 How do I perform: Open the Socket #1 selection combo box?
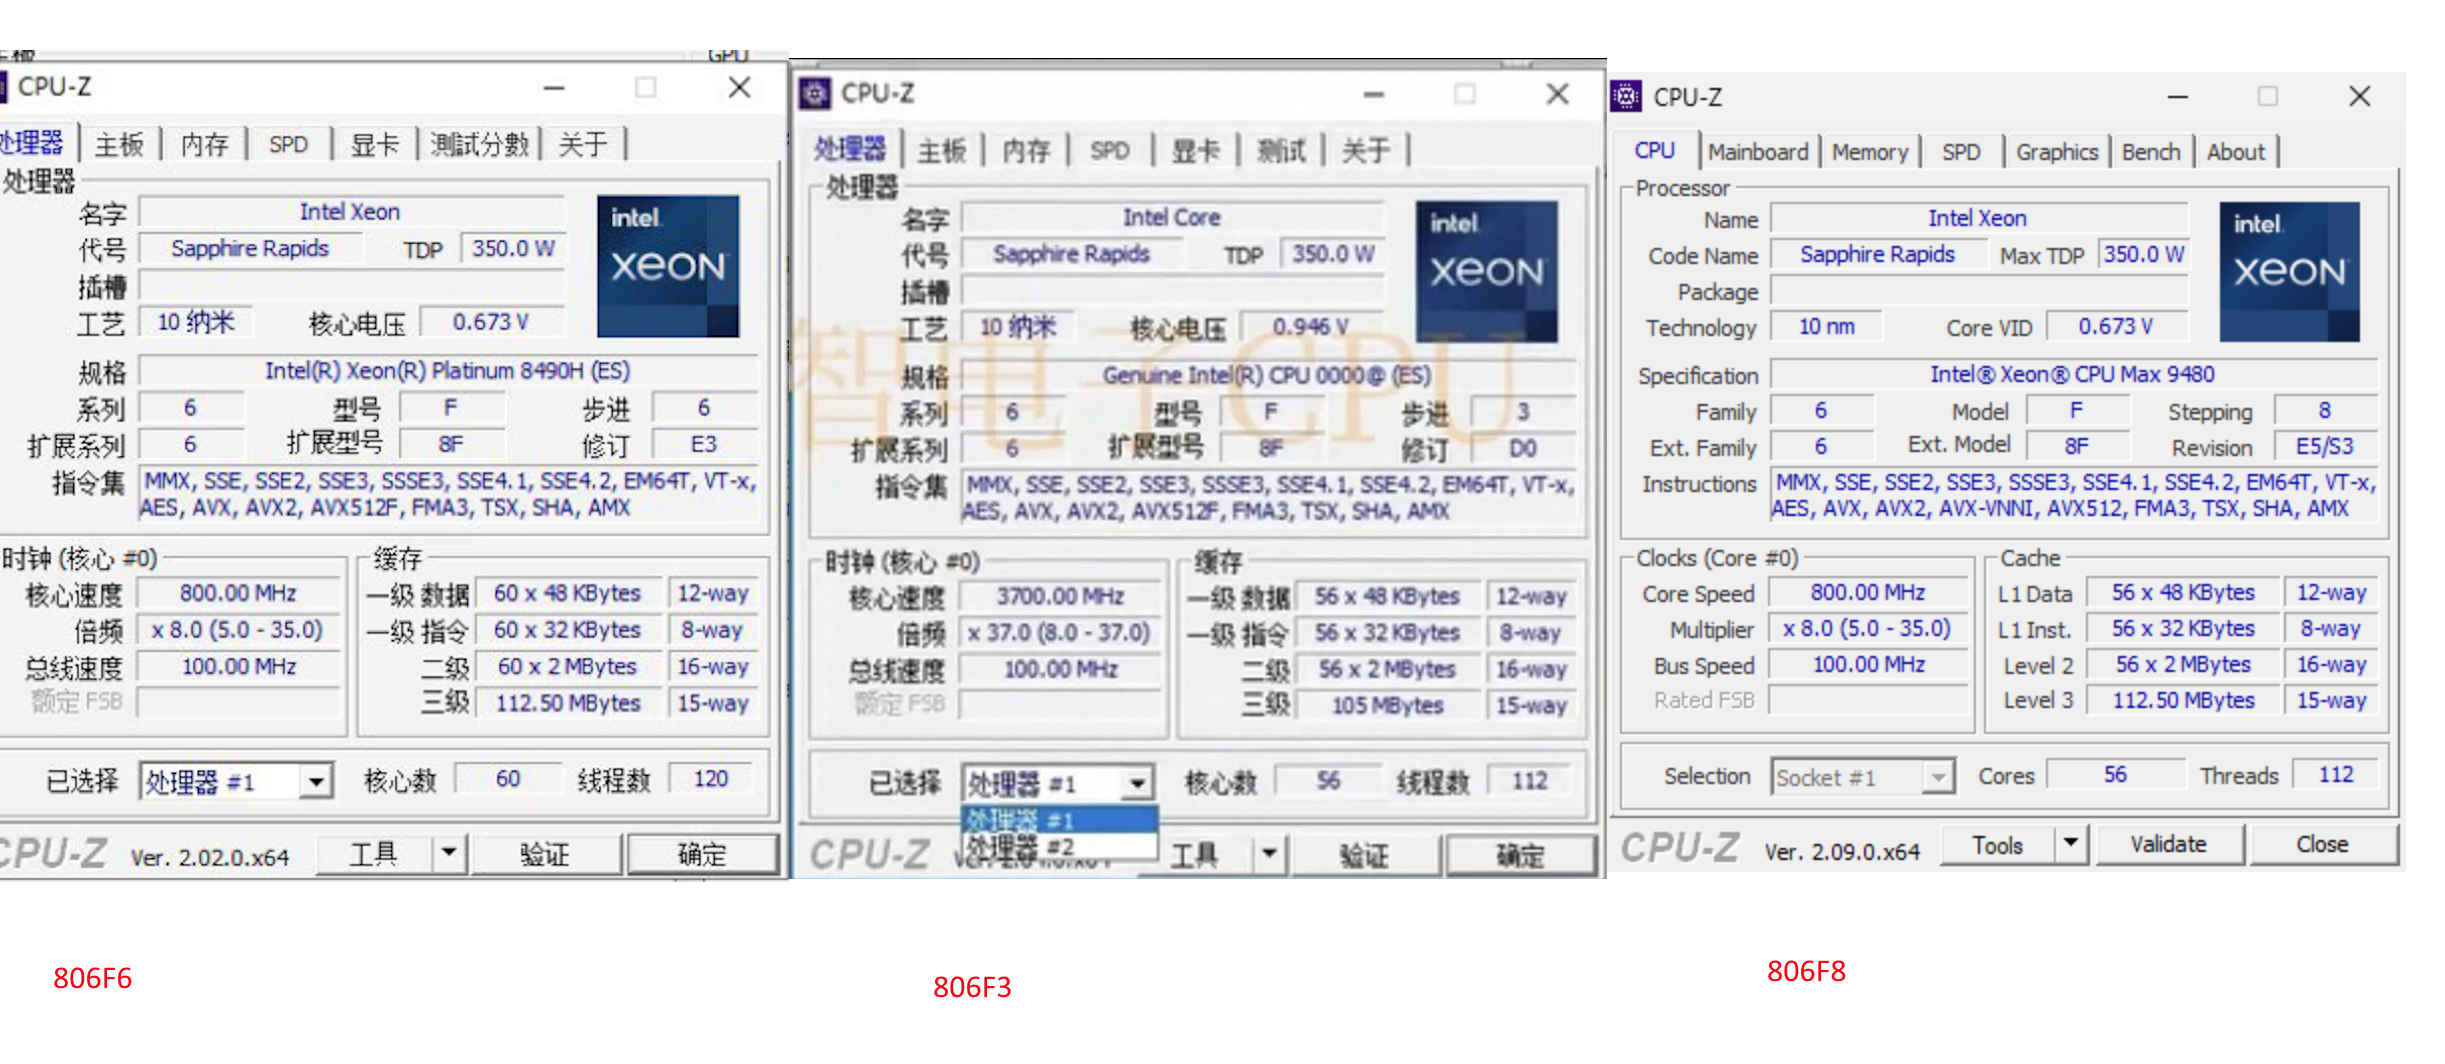(1863, 777)
